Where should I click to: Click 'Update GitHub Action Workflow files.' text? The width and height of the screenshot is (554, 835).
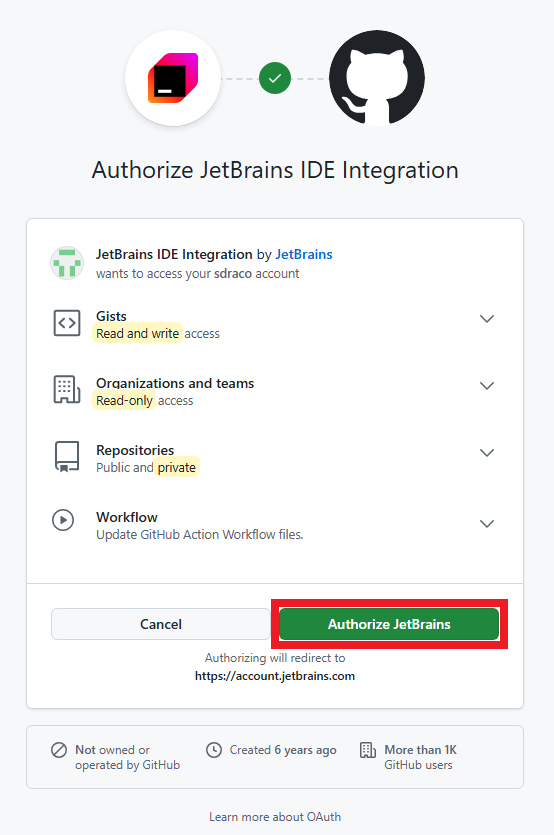[200, 535]
